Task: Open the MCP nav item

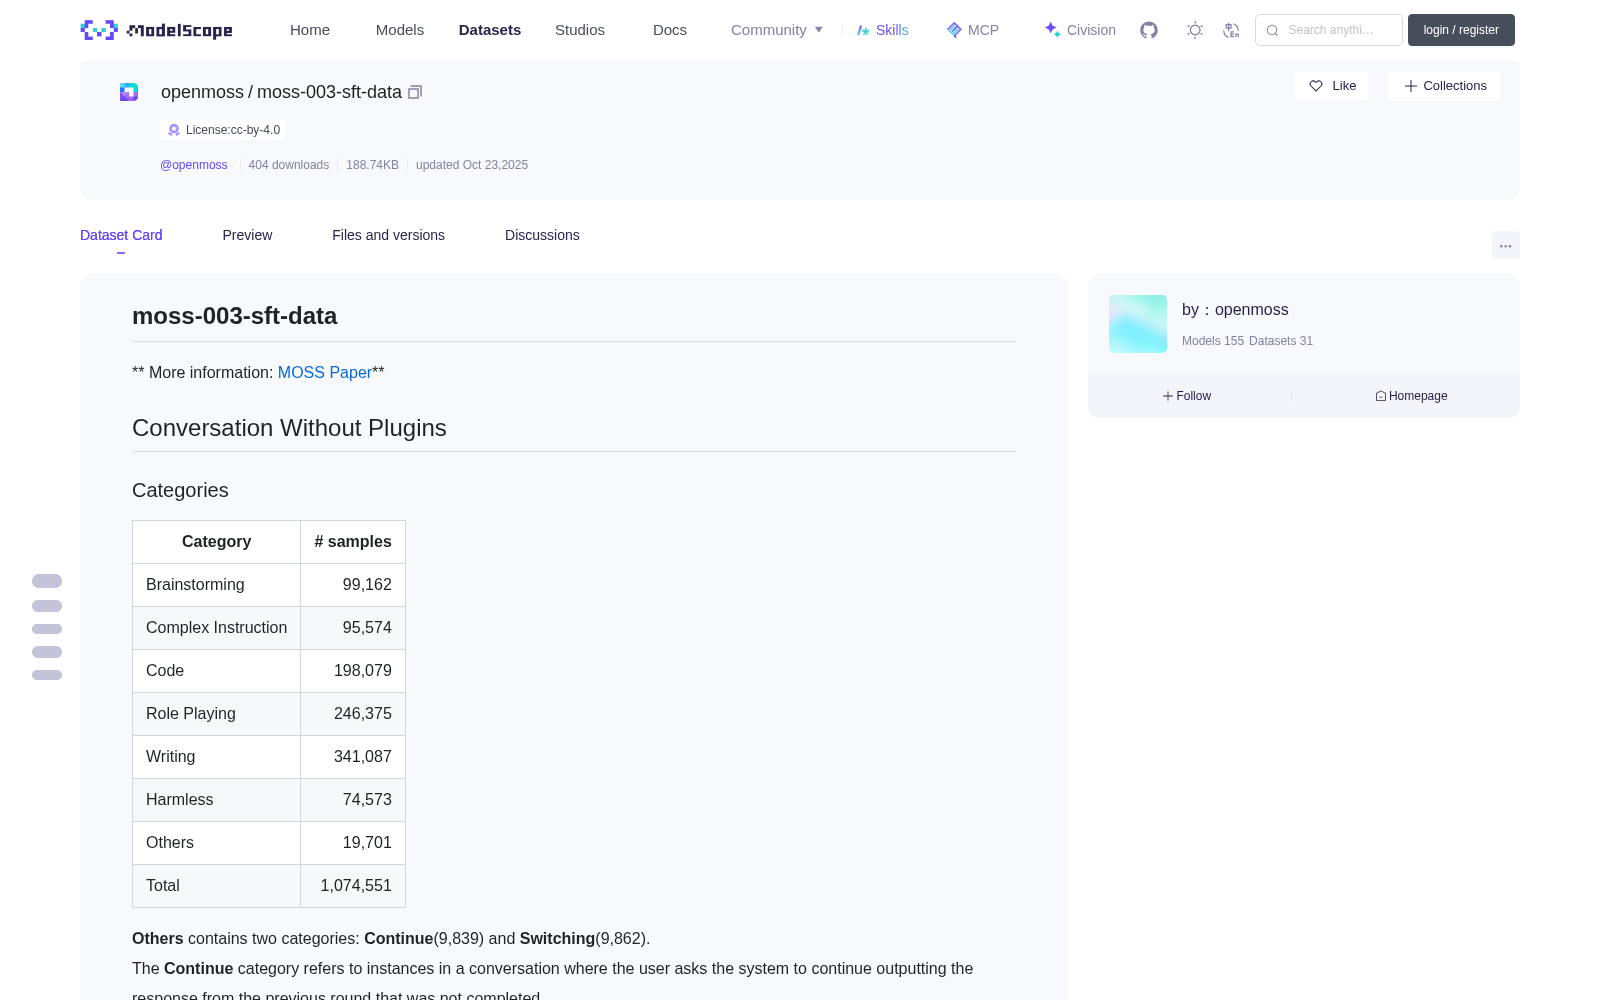Action: coord(973,30)
